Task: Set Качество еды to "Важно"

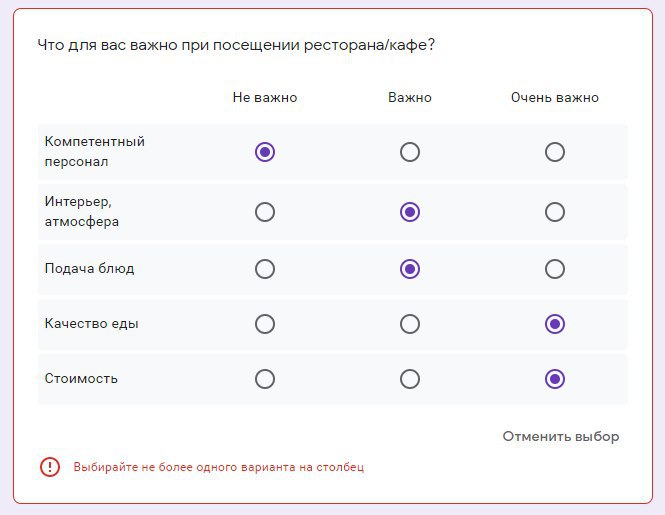Action: 410,324
